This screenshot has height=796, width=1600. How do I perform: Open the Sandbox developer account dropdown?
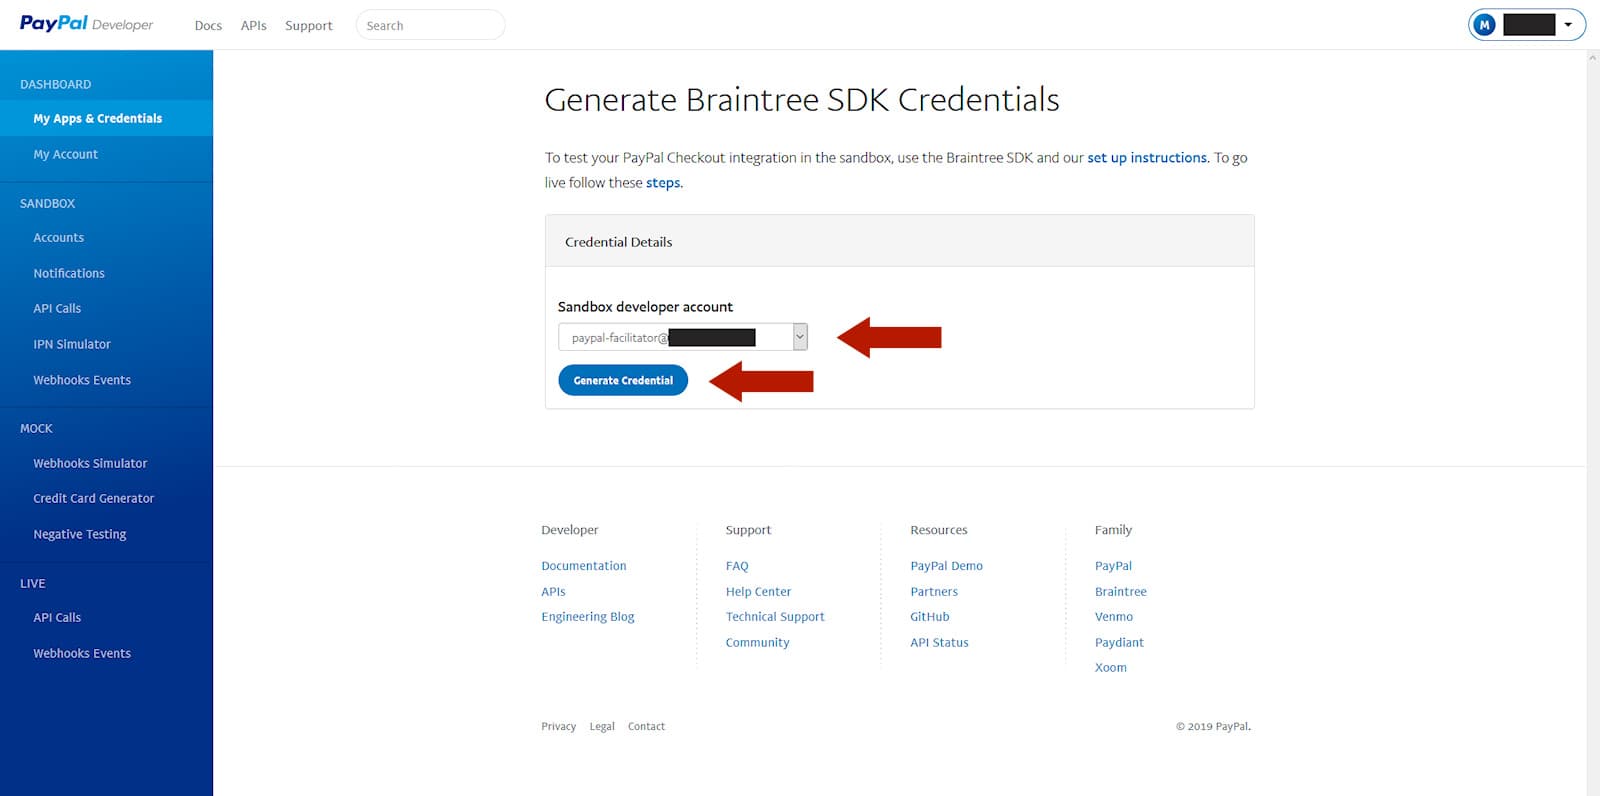pos(682,337)
